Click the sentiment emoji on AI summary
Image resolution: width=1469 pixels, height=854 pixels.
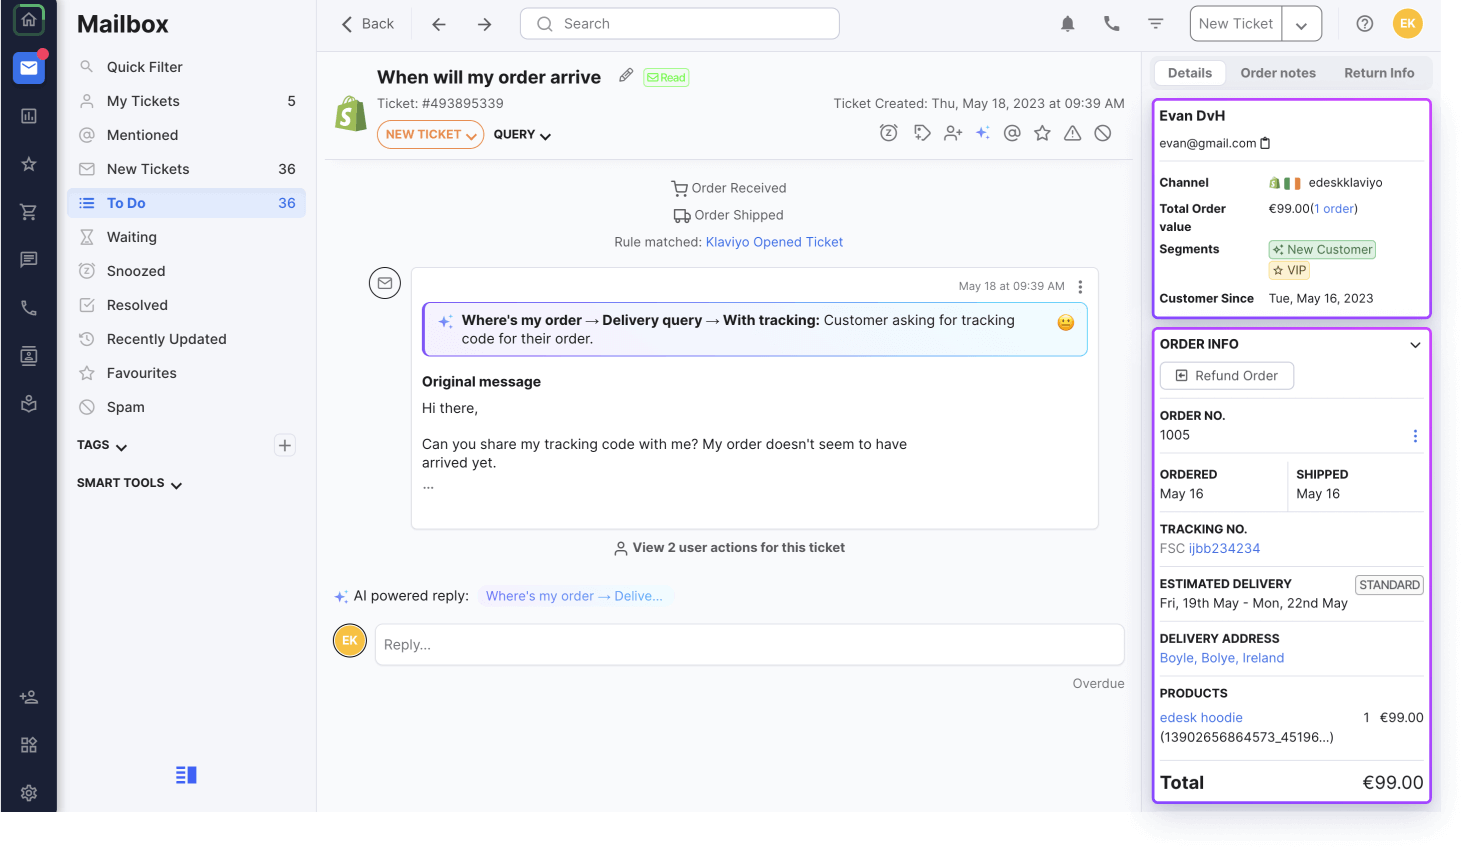click(1065, 322)
